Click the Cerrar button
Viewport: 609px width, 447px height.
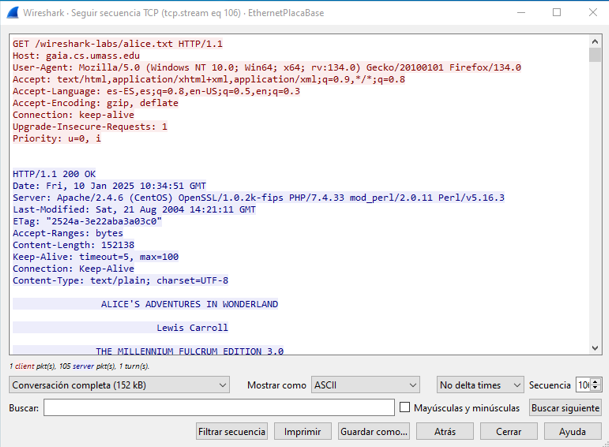click(509, 432)
